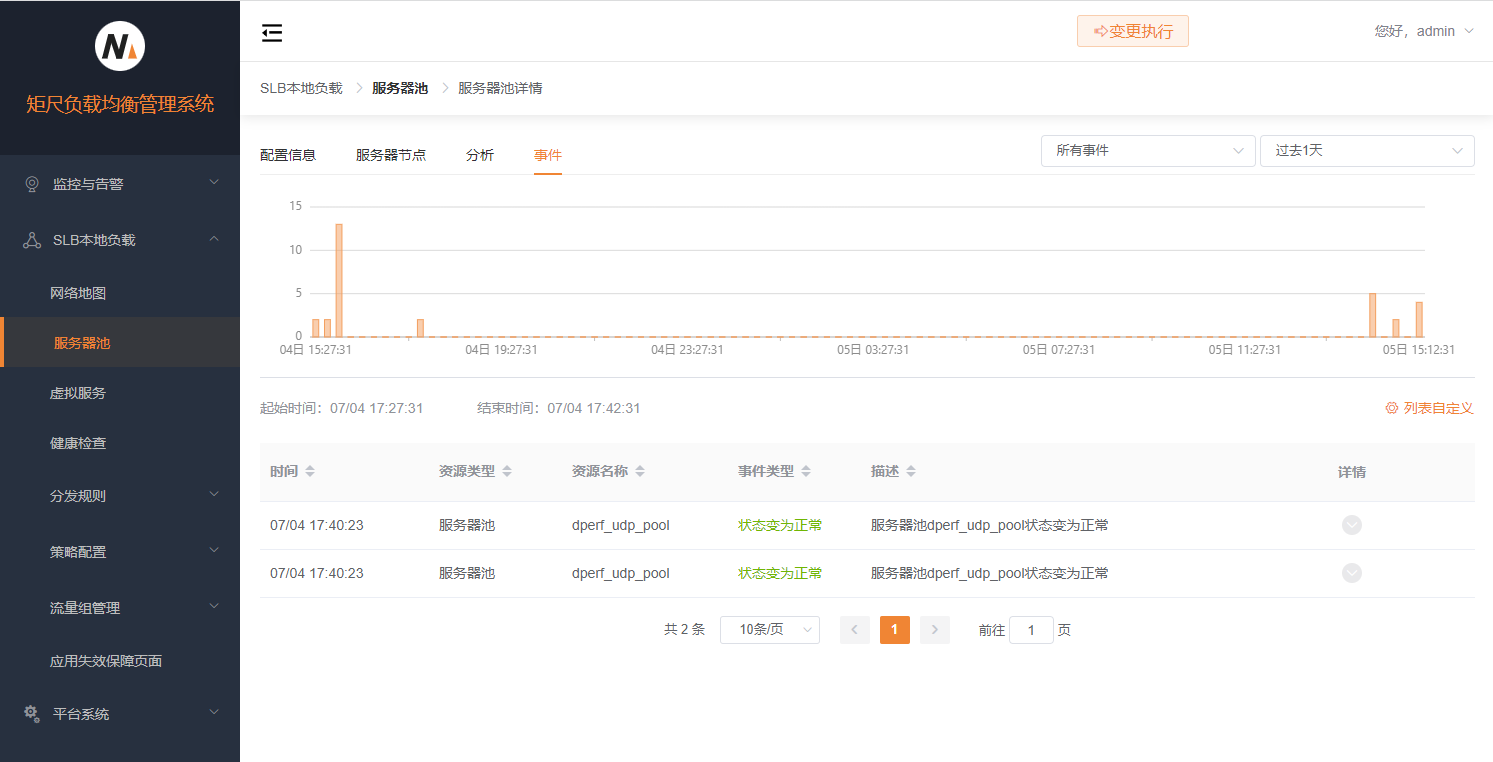The image size is (1493, 762).
Task: Open the 所有事件 filter dropdown
Action: pos(1148,151)
